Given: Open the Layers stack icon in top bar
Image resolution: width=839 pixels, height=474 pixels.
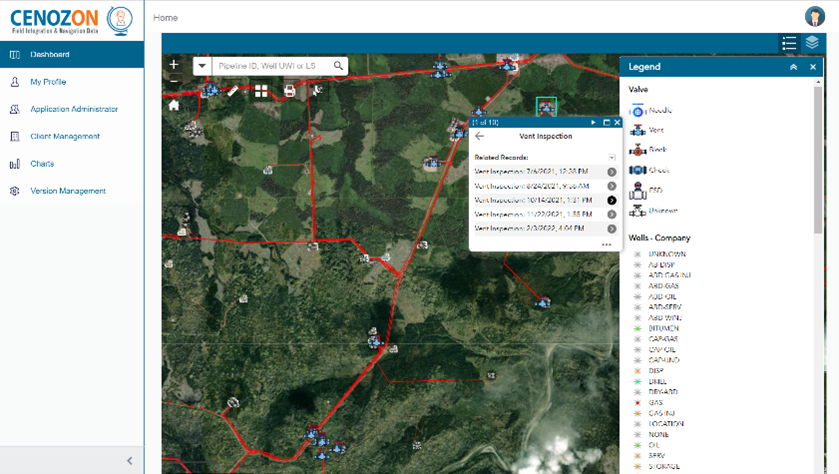Looking at the screenshot, I should 812,42.
